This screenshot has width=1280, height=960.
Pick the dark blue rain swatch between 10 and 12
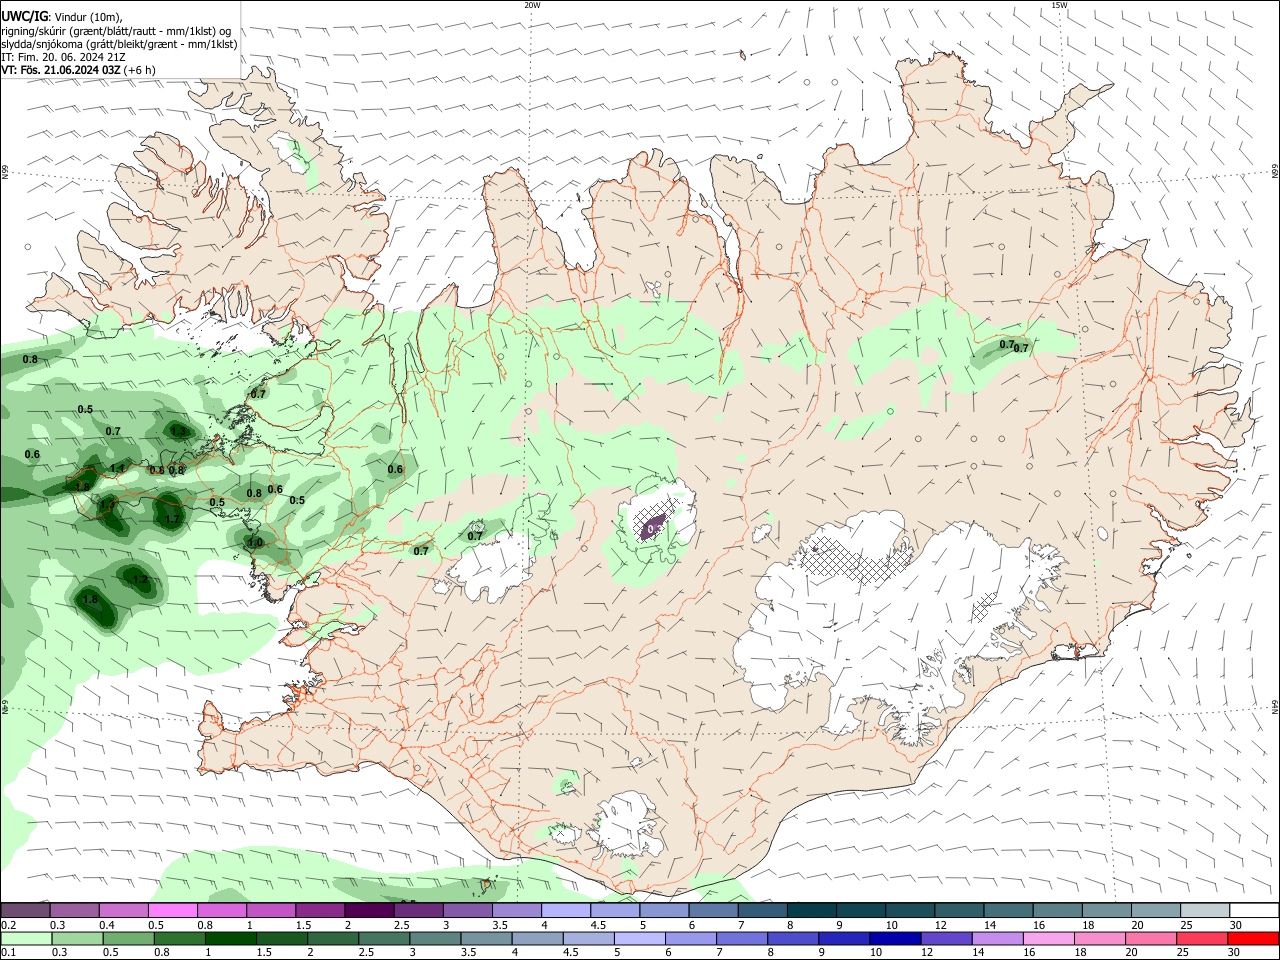[x=893, y=939]
